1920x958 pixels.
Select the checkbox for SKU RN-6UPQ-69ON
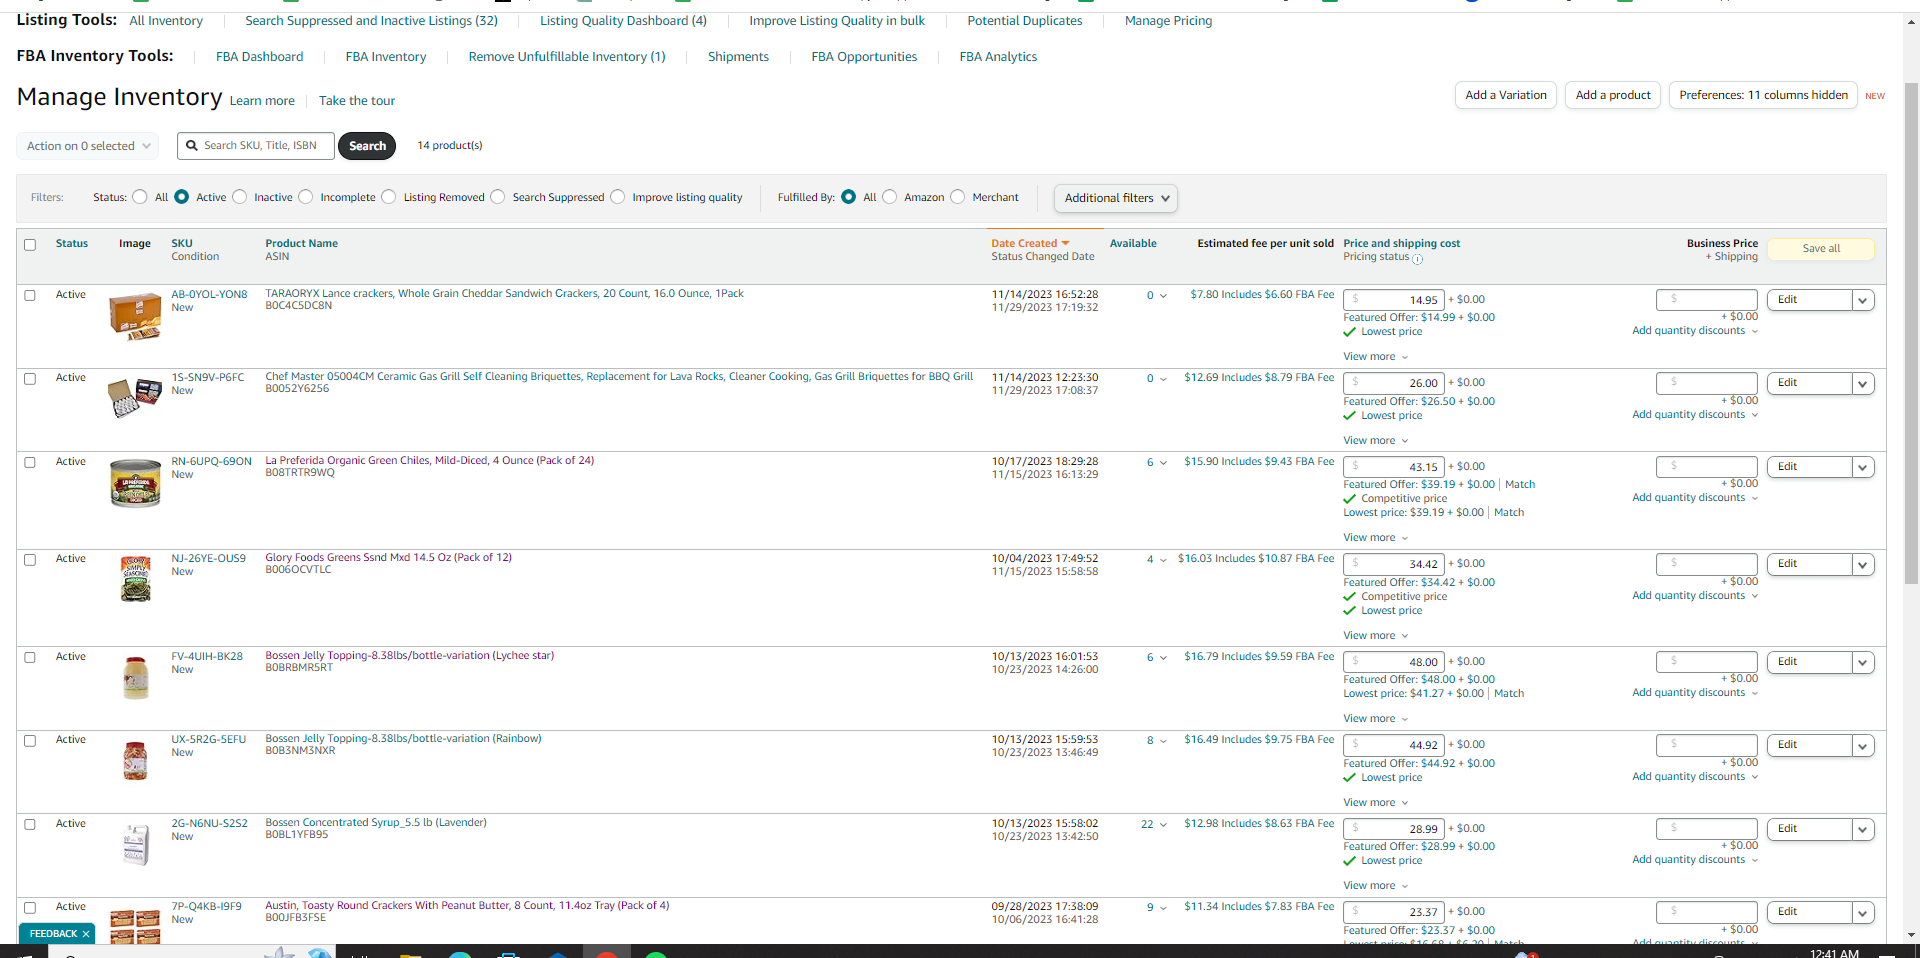point(30,462)
